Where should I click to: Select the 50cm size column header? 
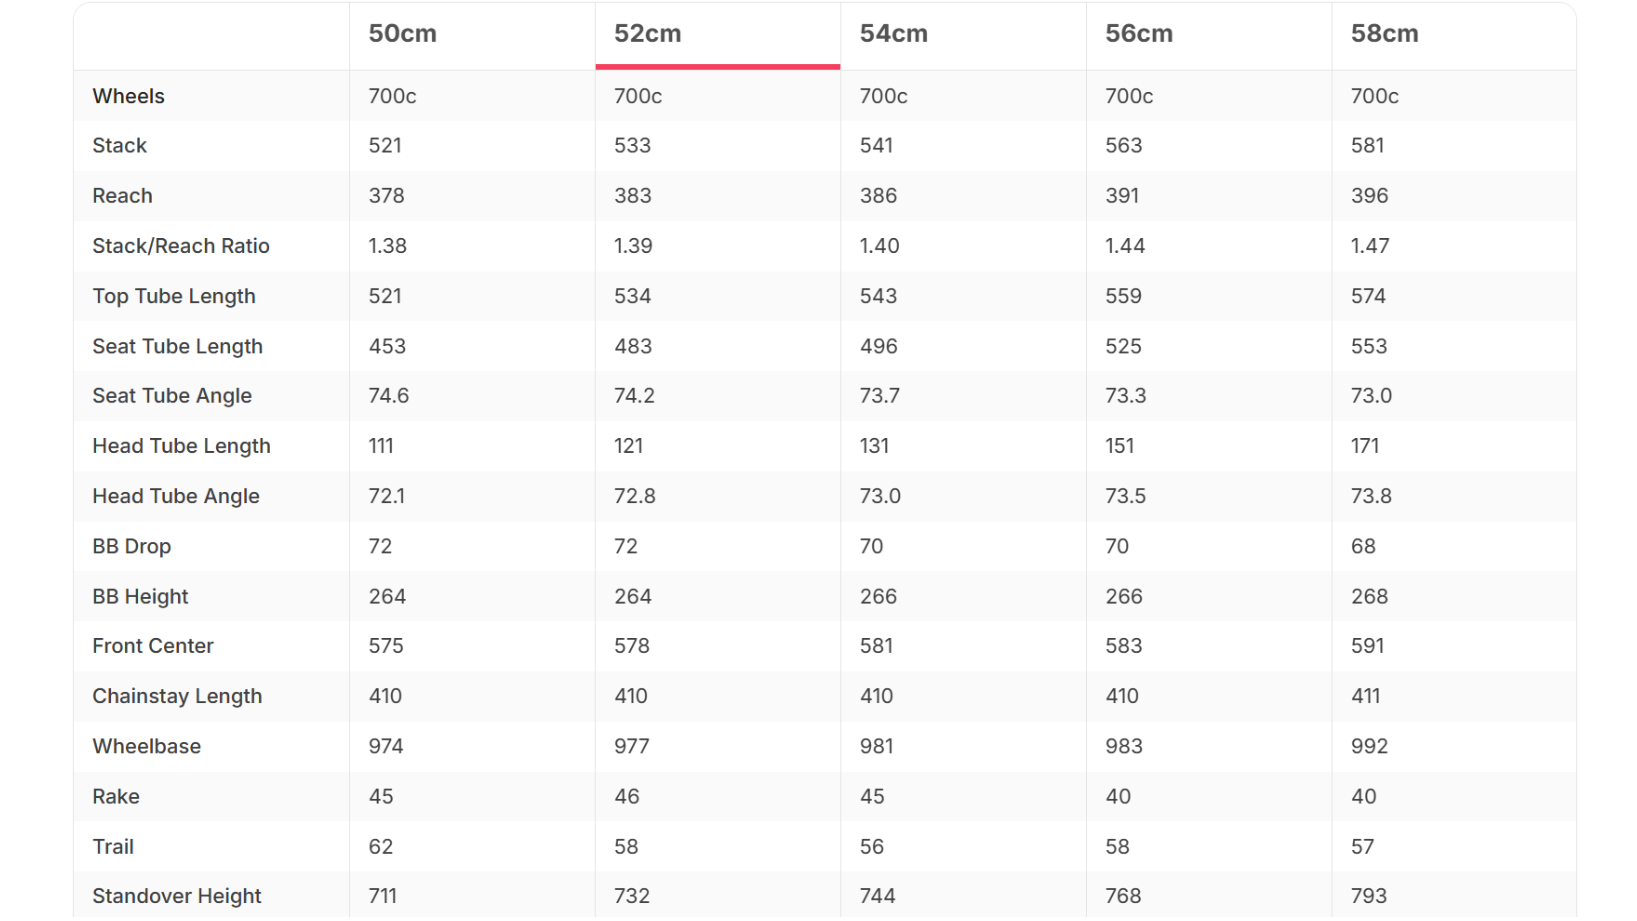pyautogui.click(x=402, y=33)
